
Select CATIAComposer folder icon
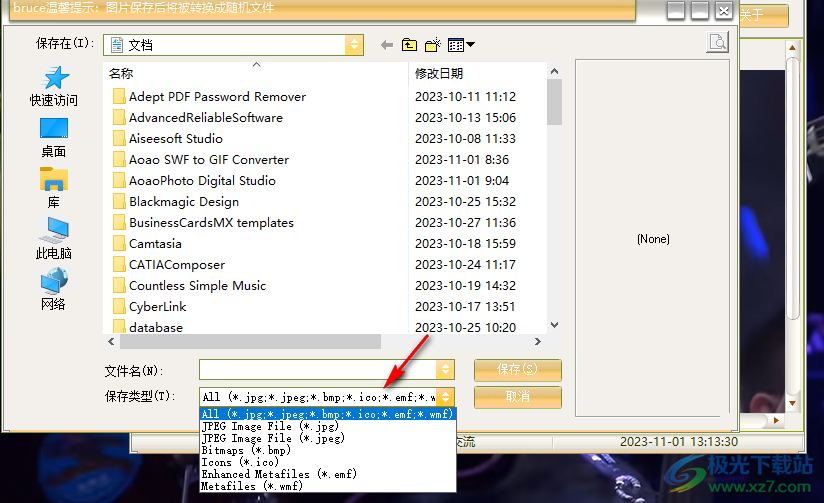tap(119, 265)
